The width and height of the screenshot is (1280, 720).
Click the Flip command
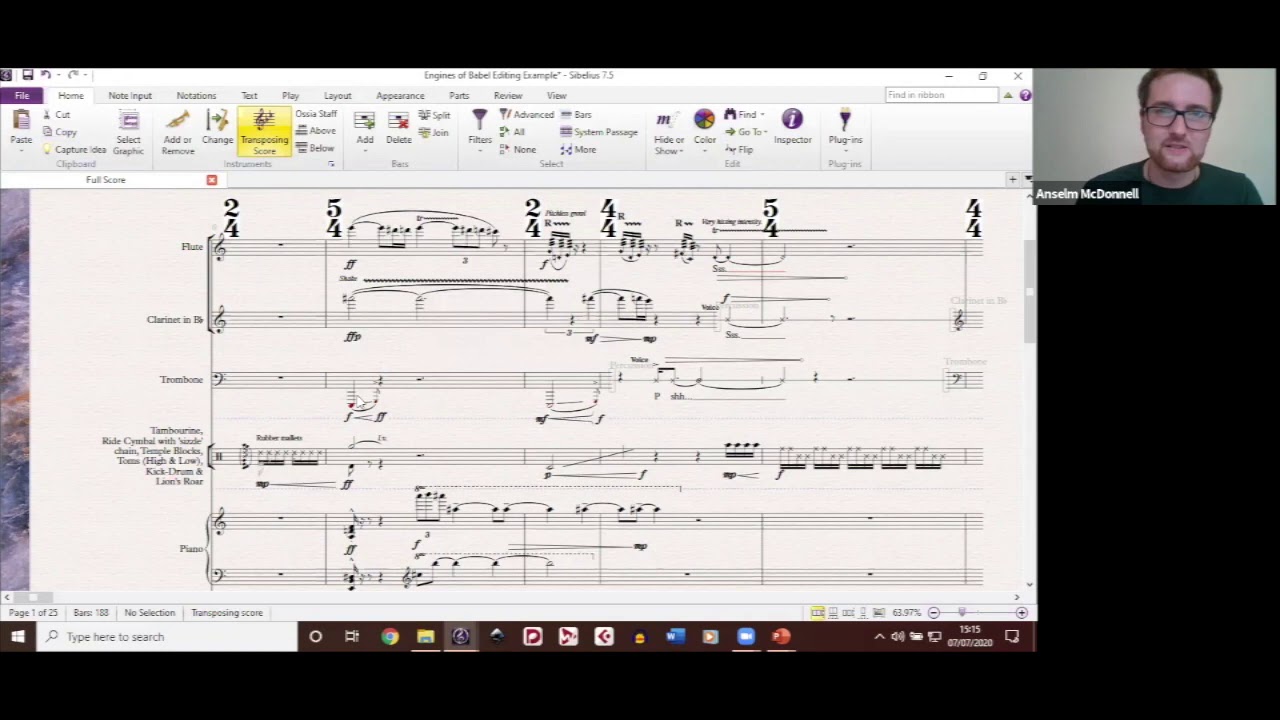click(x=739, y=149)
